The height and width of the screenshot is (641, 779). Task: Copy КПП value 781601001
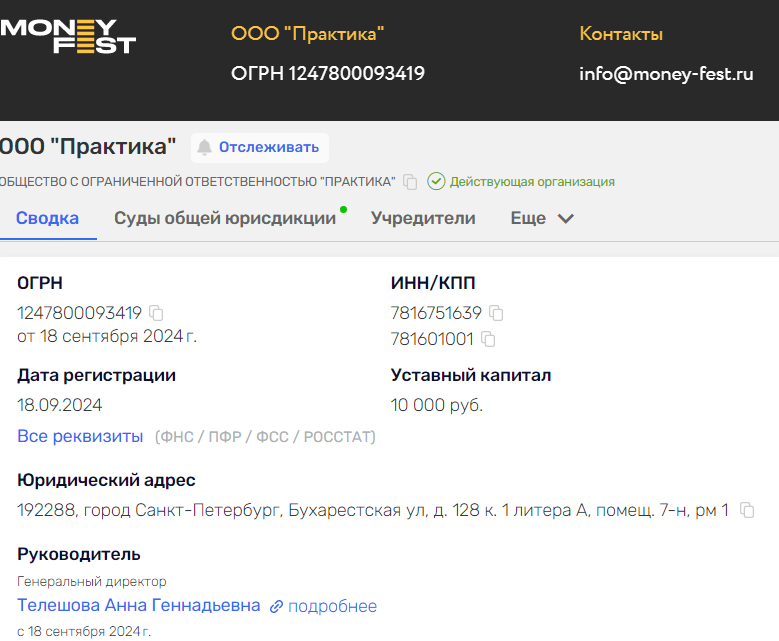pyautogui.click(x=488, y=339)
